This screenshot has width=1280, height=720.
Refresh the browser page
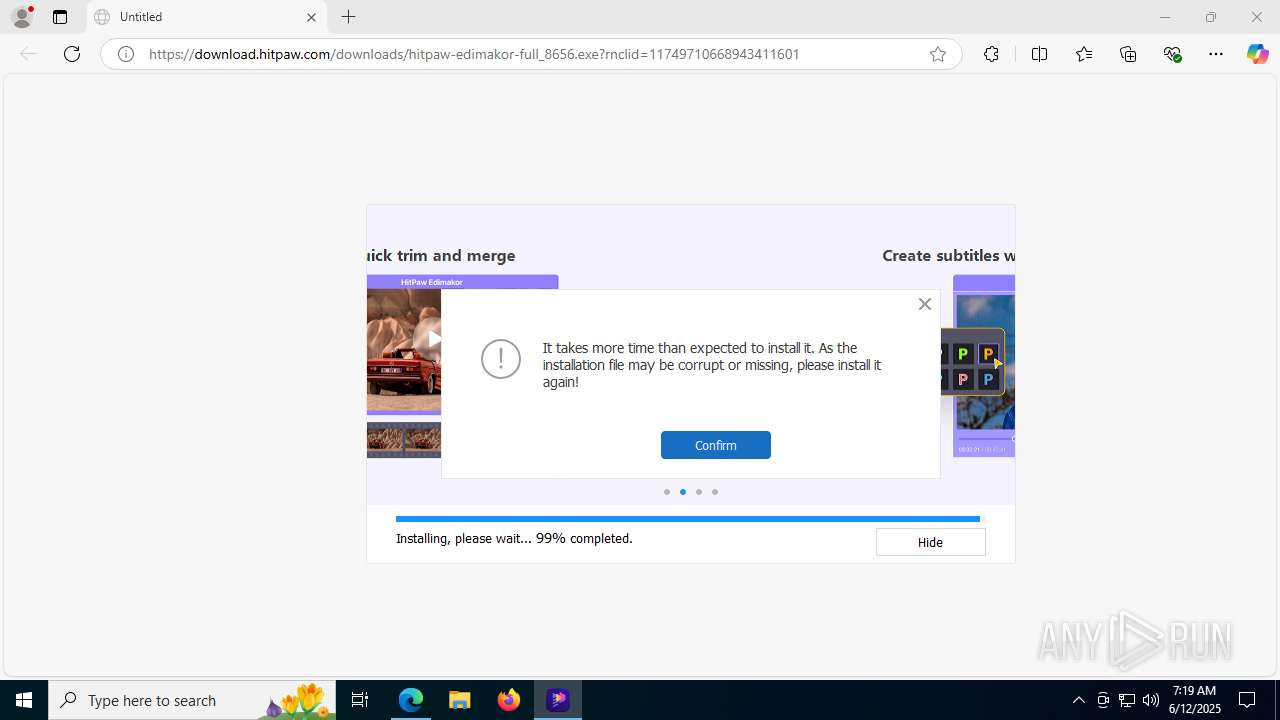click(x=72, y=54)
